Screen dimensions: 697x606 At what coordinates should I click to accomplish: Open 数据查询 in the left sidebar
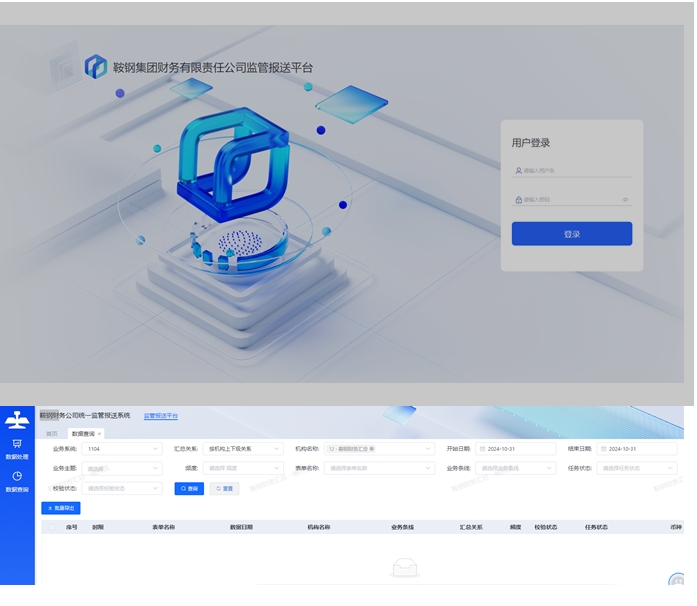click(17, 481)
